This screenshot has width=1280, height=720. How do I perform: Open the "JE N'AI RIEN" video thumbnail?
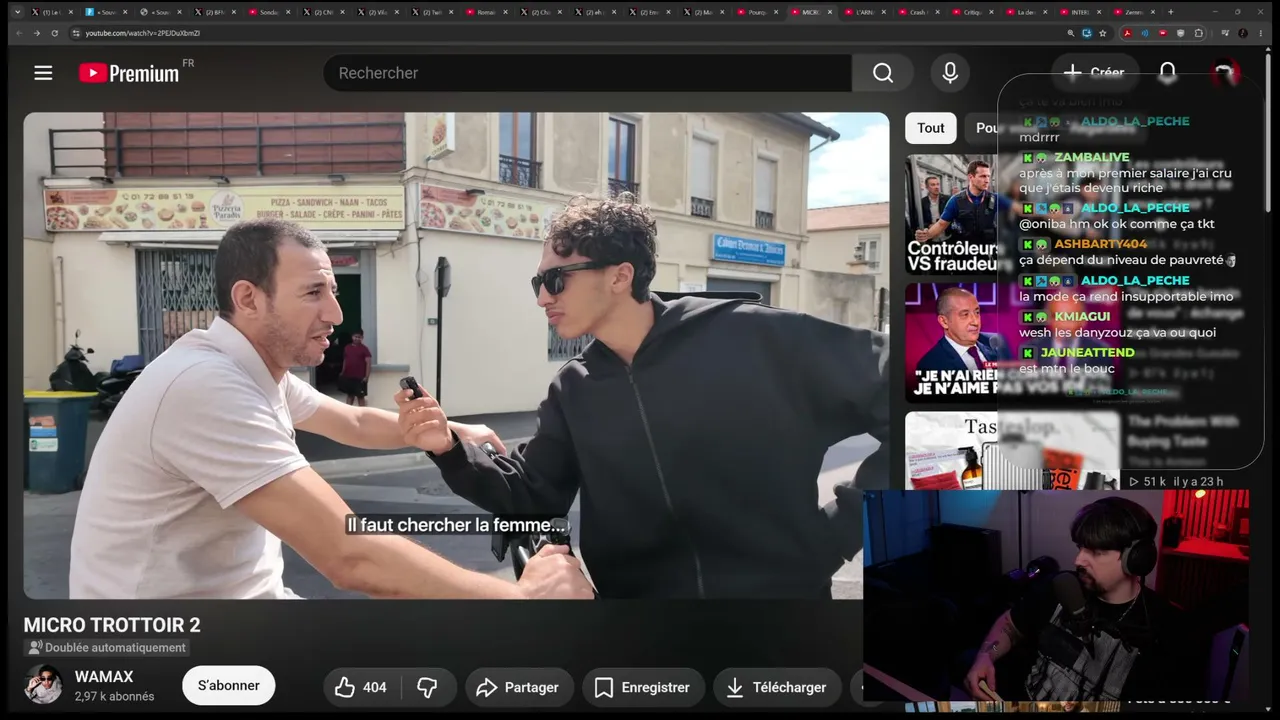951,342
